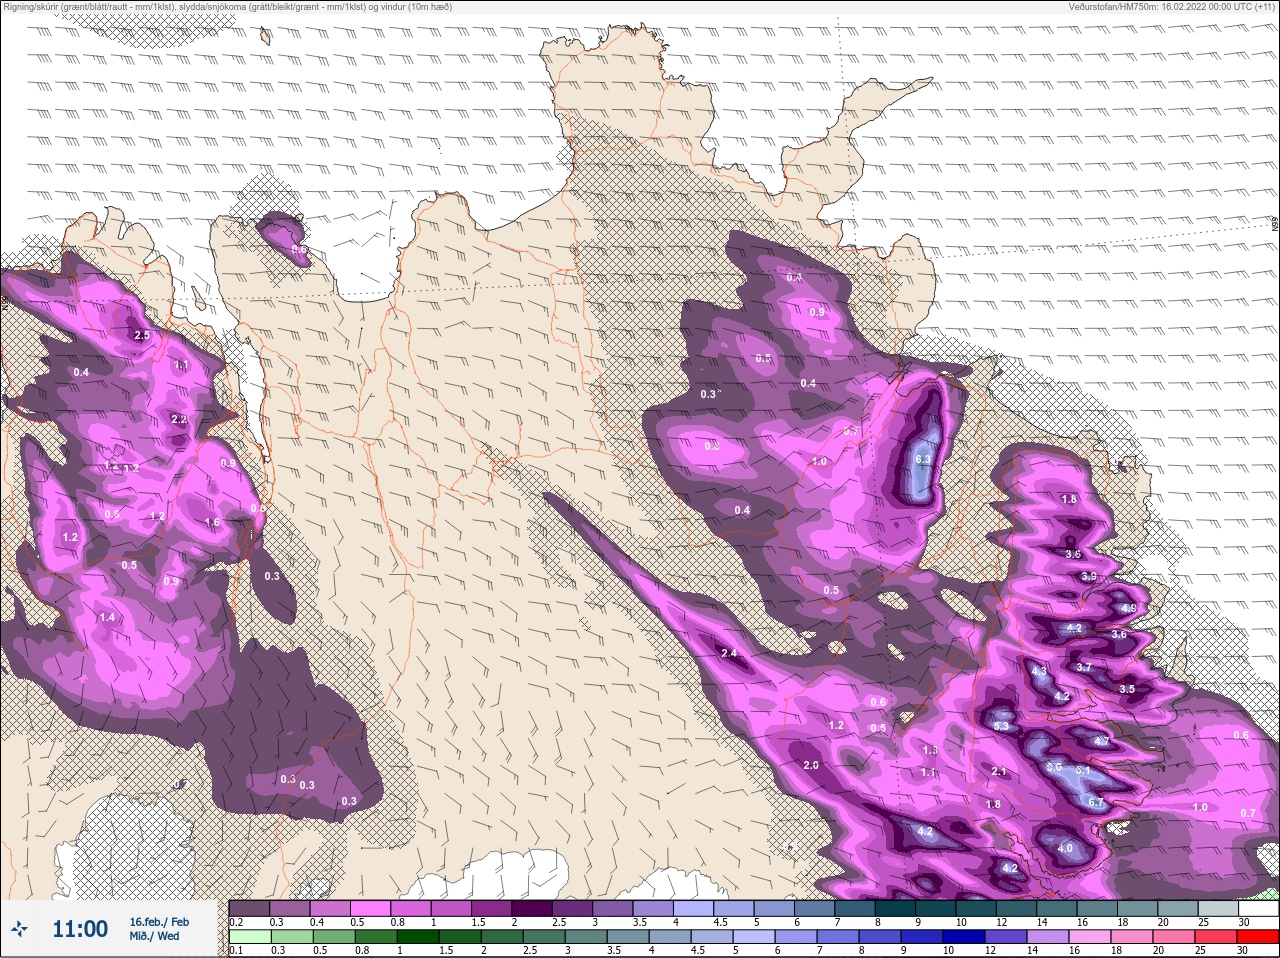The image size is (1280, 958).
Task: Click the 2.0 precipitation value on the map
Action: (811, 765)
